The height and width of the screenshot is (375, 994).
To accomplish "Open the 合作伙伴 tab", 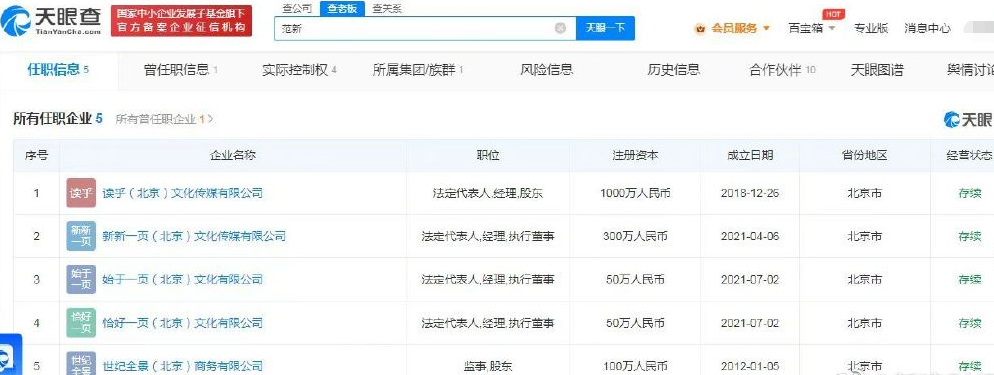I will click(782, 70).
